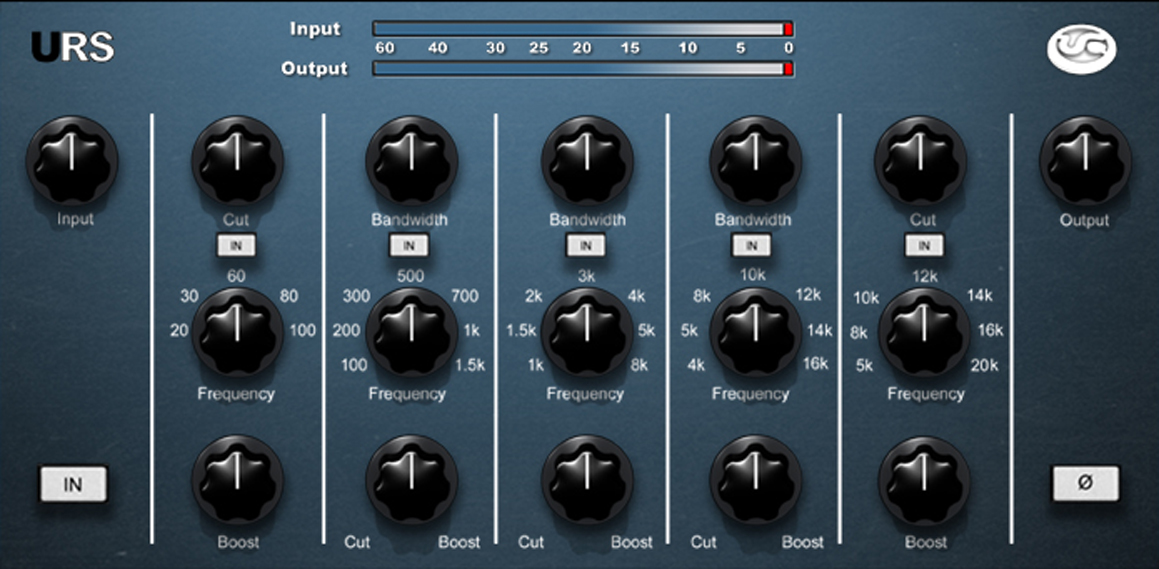Enable the IN switch on low-frequency band
The width and height of the screenshot is (1159, 569).
tap(238, 245)
